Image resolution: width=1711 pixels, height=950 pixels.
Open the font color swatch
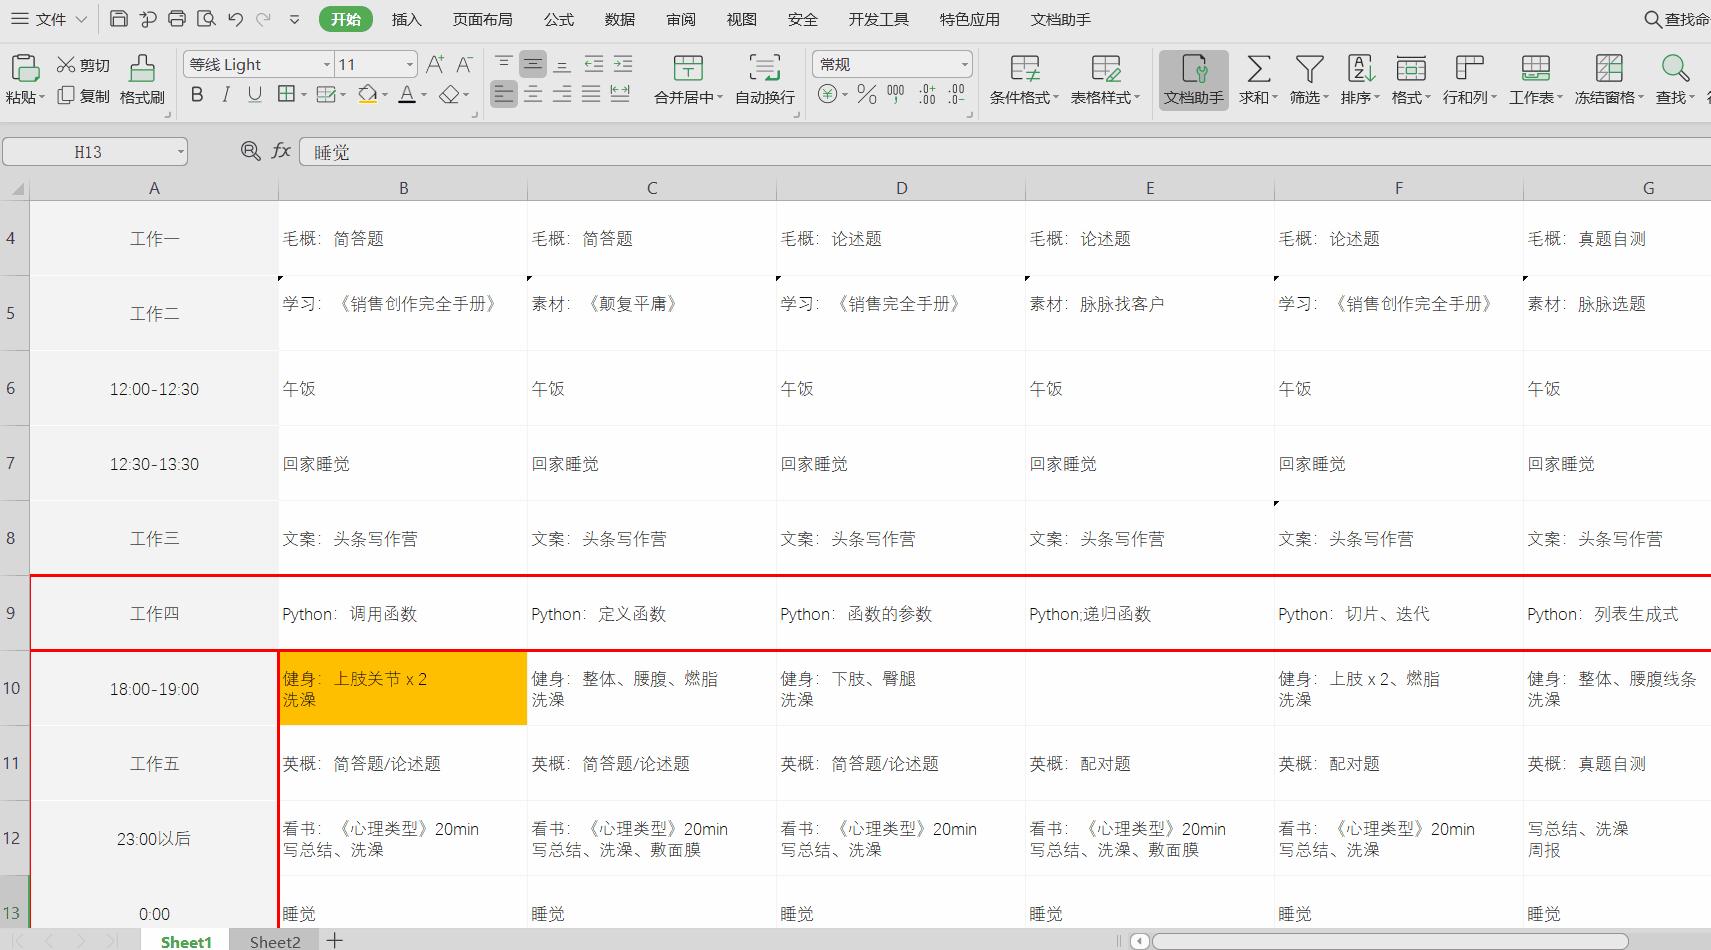408,95
